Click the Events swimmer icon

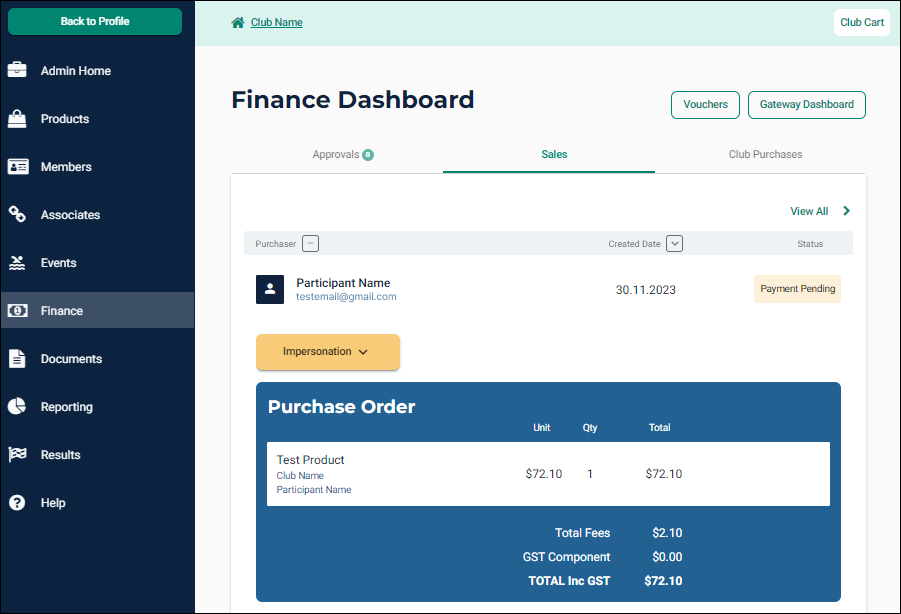pyautogui.click(x=17, y=262)
